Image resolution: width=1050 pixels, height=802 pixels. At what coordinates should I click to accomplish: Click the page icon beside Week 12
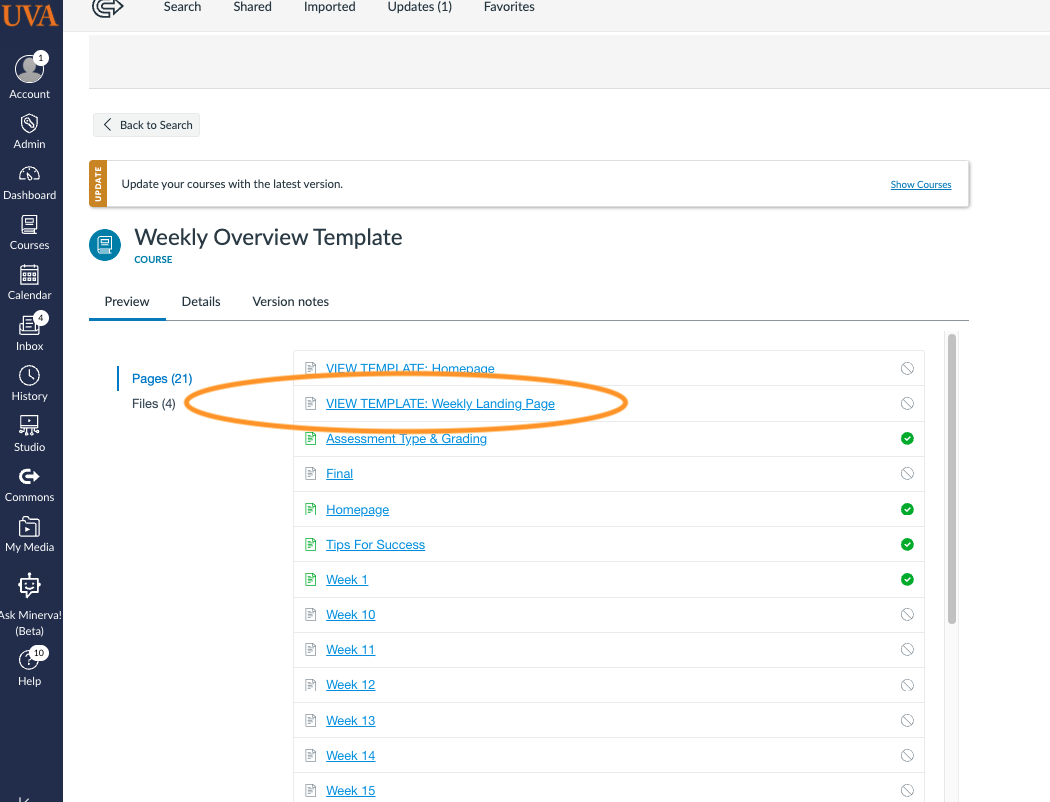(311, 685)
